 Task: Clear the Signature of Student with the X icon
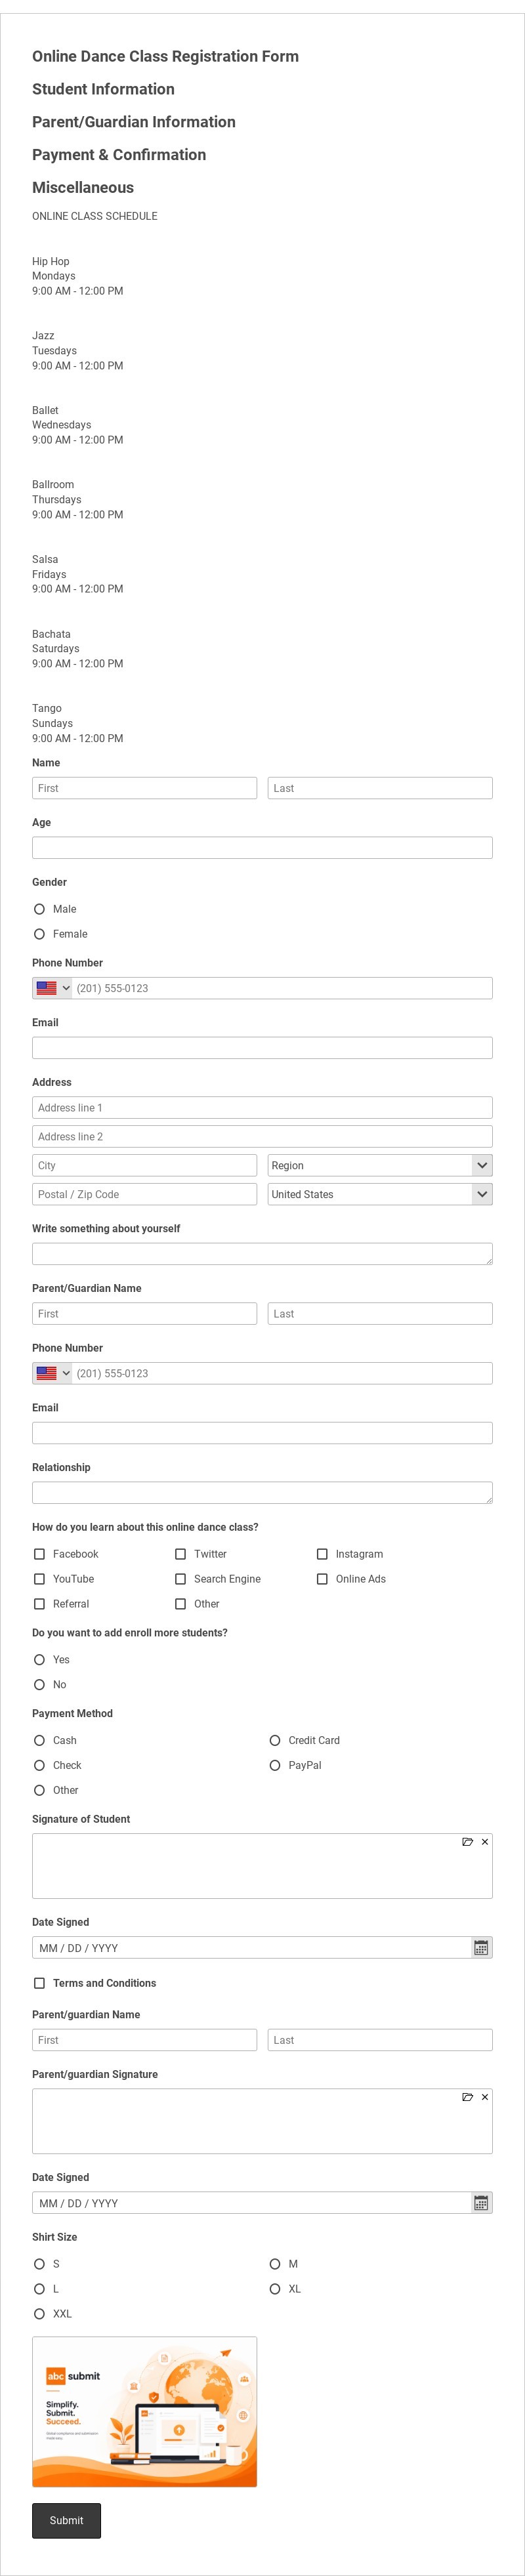[485, 1841]
